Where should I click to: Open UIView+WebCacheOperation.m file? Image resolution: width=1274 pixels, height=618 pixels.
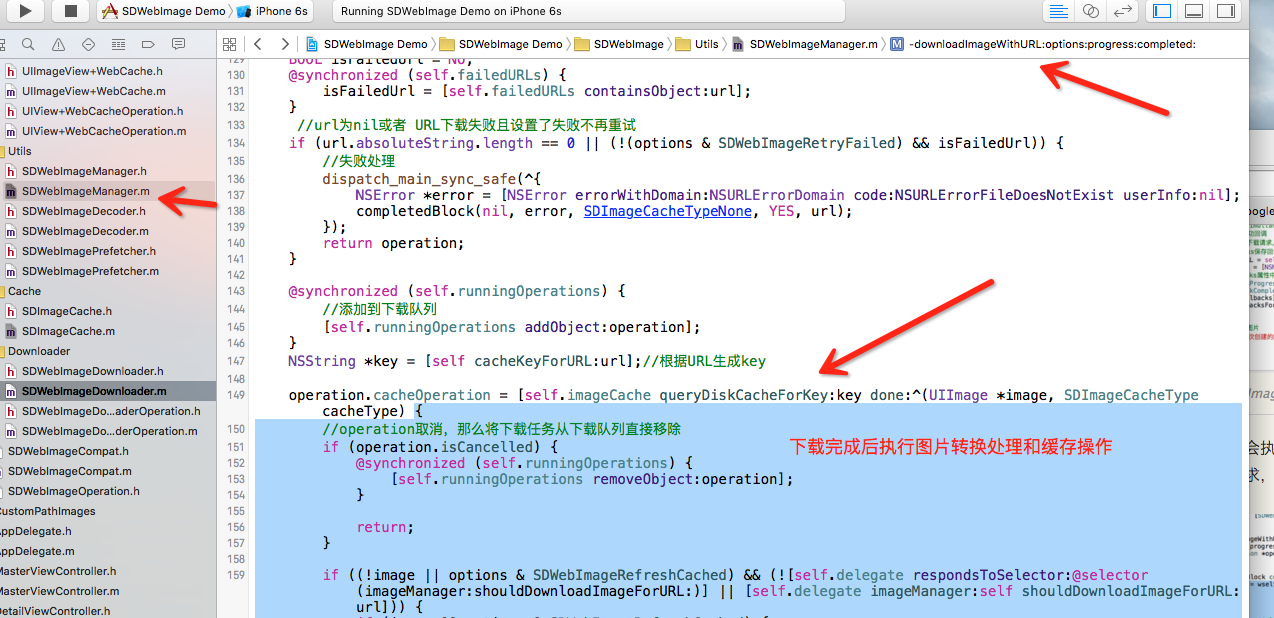point(104,131)
